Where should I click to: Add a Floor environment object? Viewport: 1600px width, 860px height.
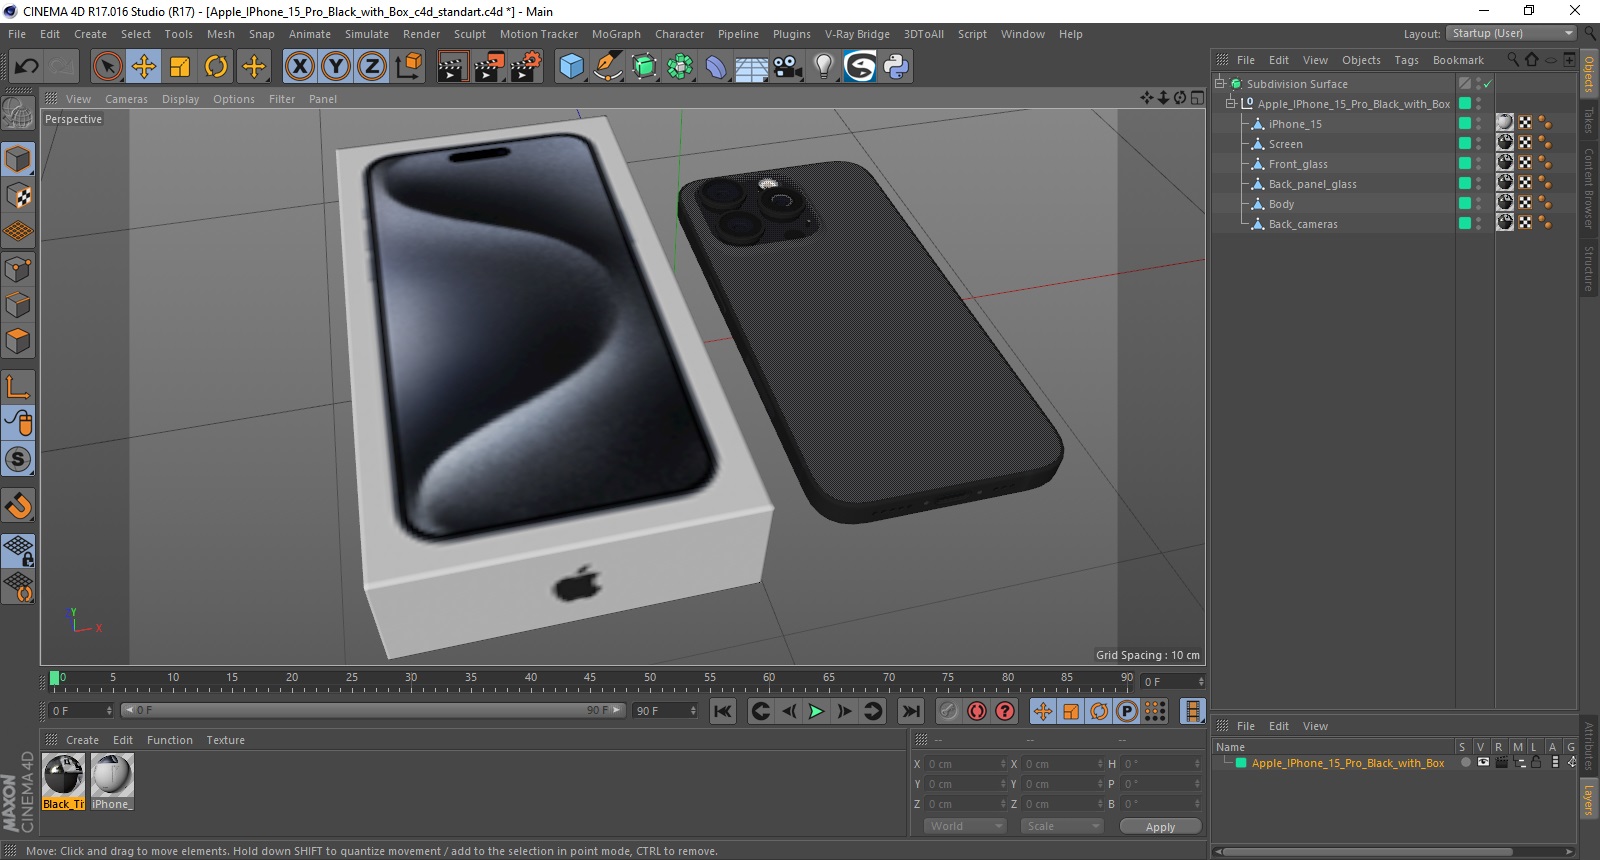(x=751, y=67)
